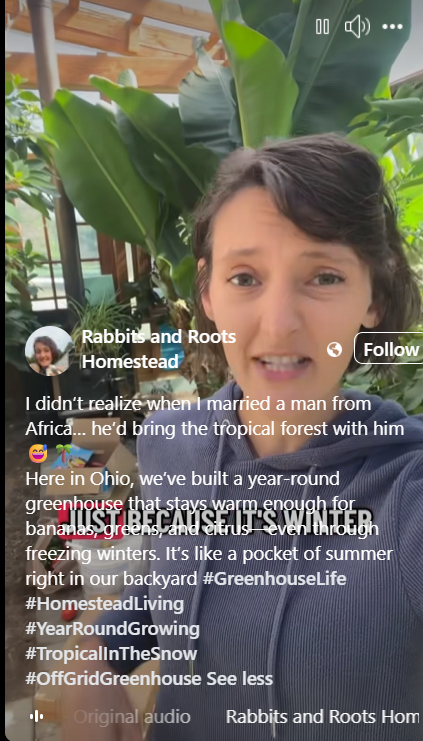The image size is (423, 741).
Task: Pause the reel using the pause icon
Action: (x=322, y=27)
